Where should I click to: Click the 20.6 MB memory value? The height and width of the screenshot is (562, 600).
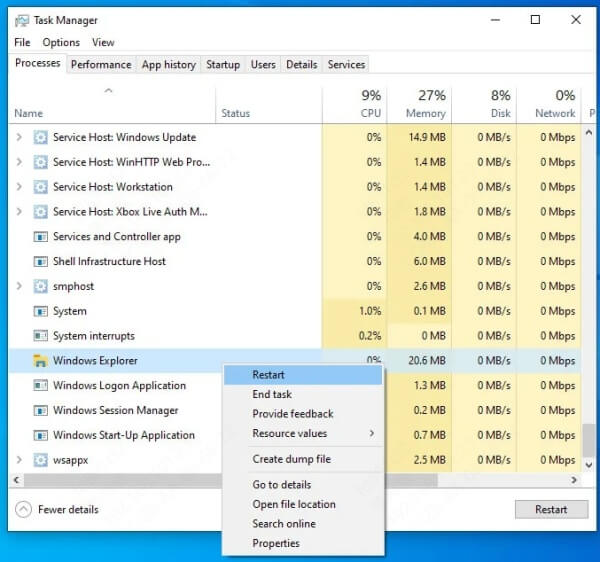427,361
